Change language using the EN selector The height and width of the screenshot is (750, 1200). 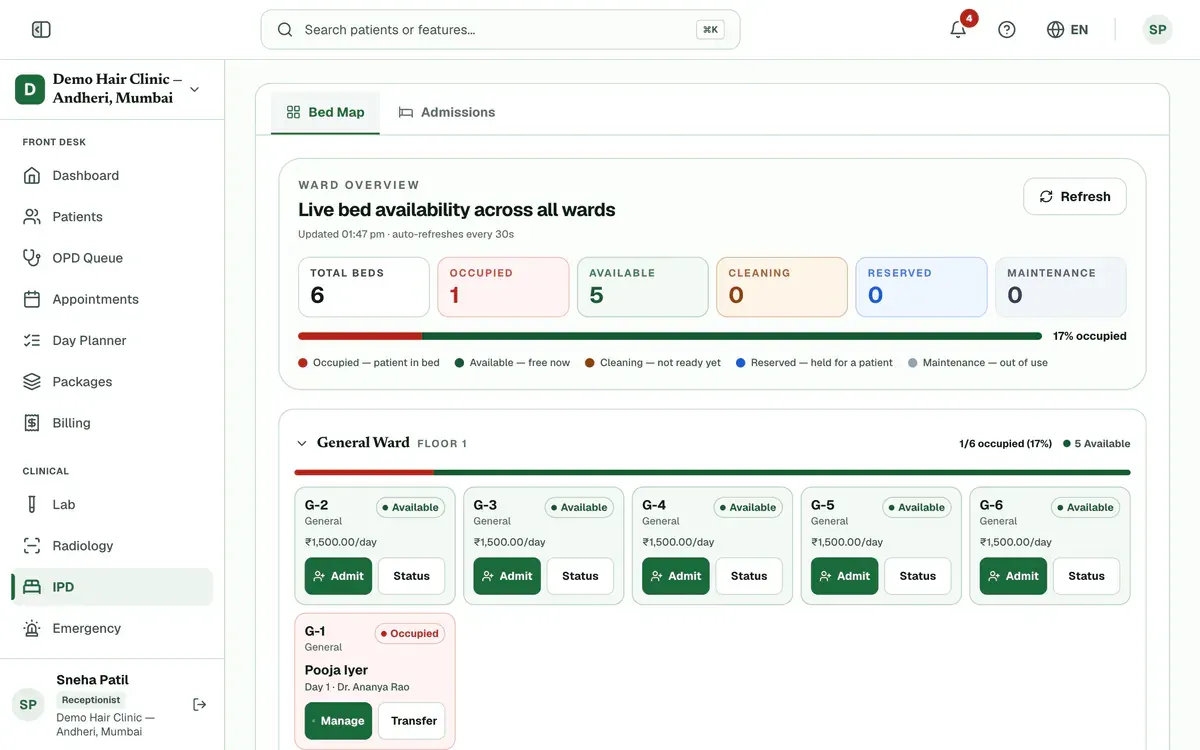click(x=1067, y=30)
